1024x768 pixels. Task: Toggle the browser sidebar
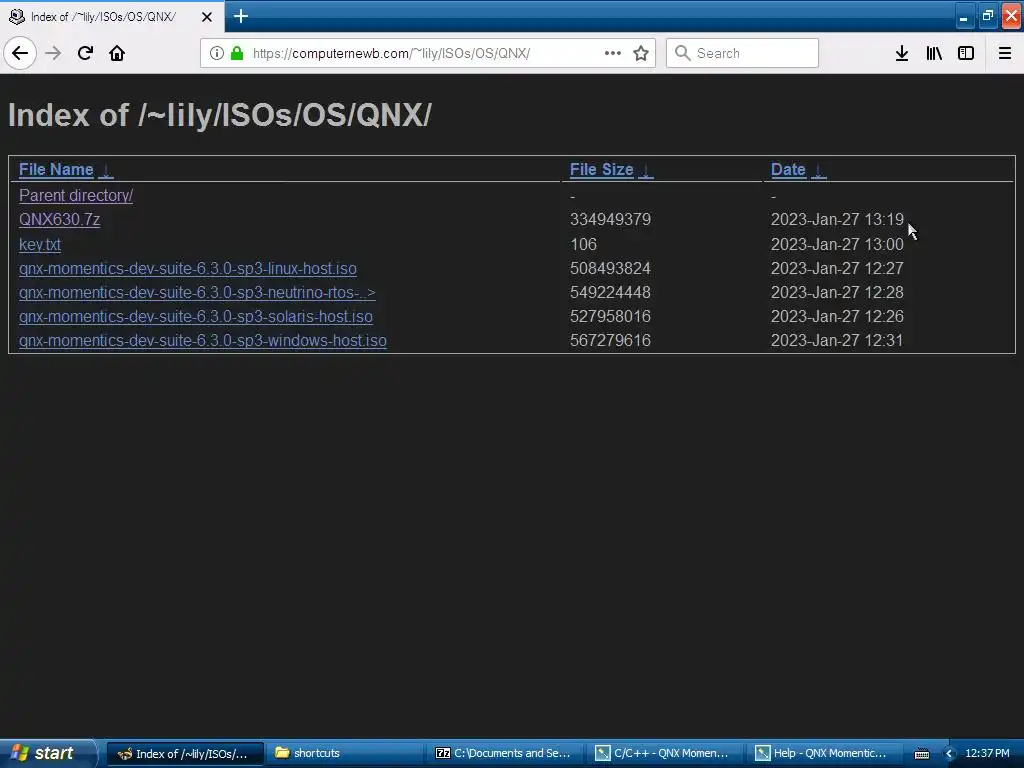coord(966,53)
